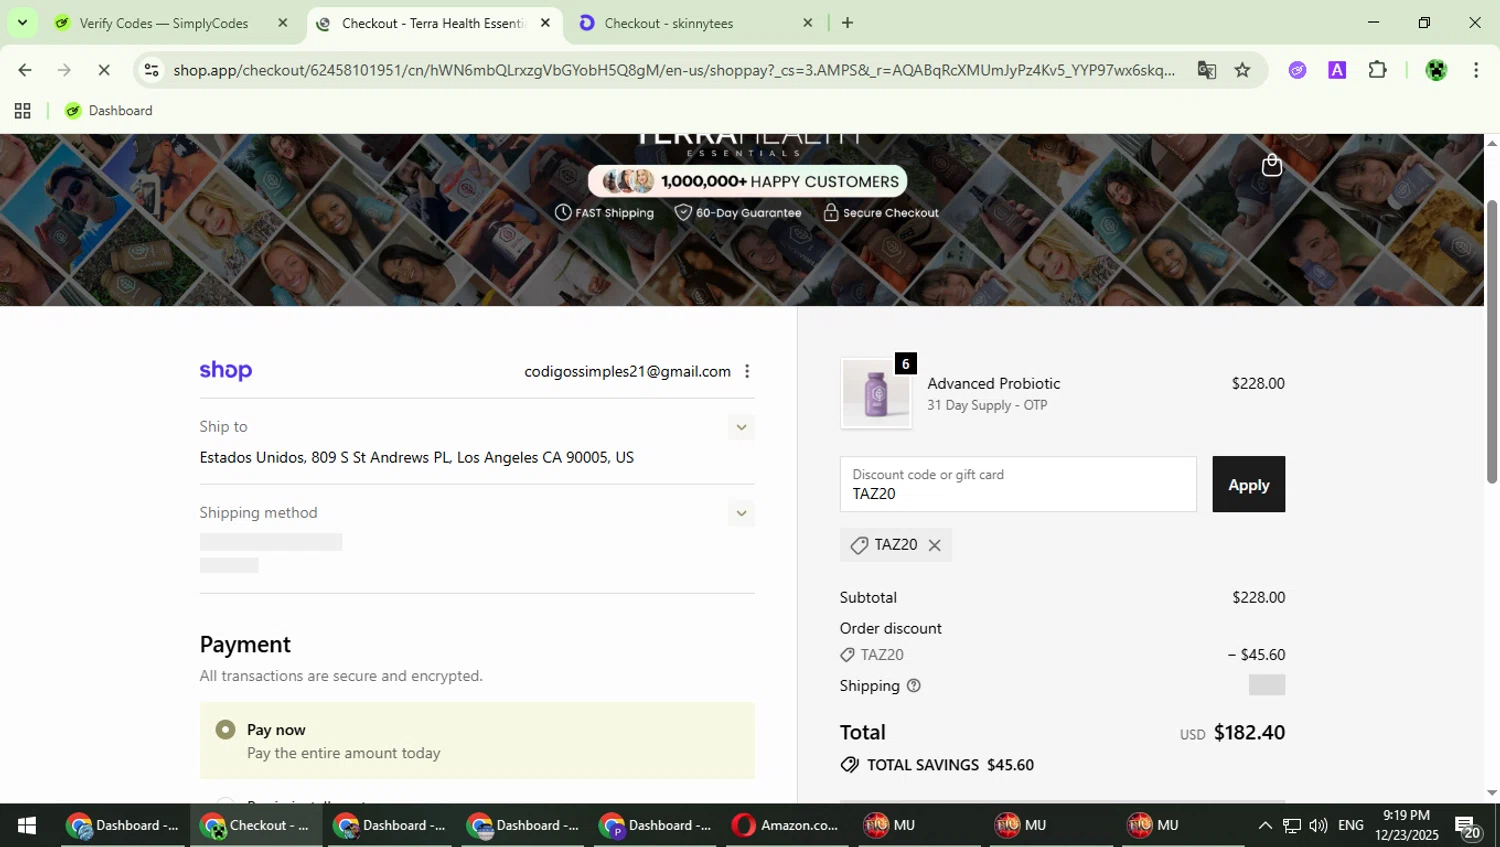Click the discount code input field
Screen dimensions: 1500x847
click(1018, 484)
